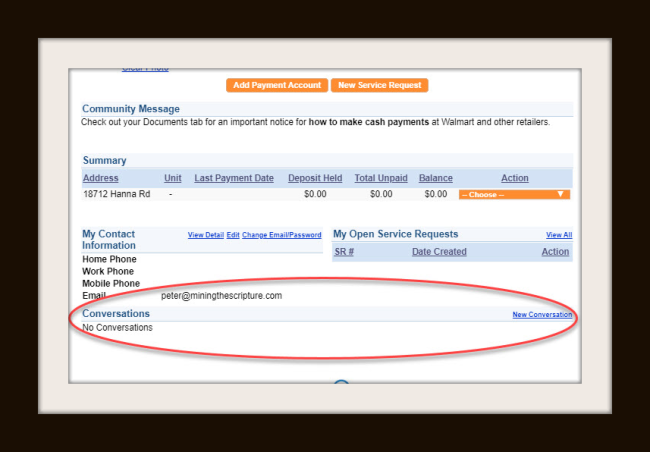Viewport: 650px width, 452px height.
Task: Expand the Choose action dropdown
Action: pos(514,194)
